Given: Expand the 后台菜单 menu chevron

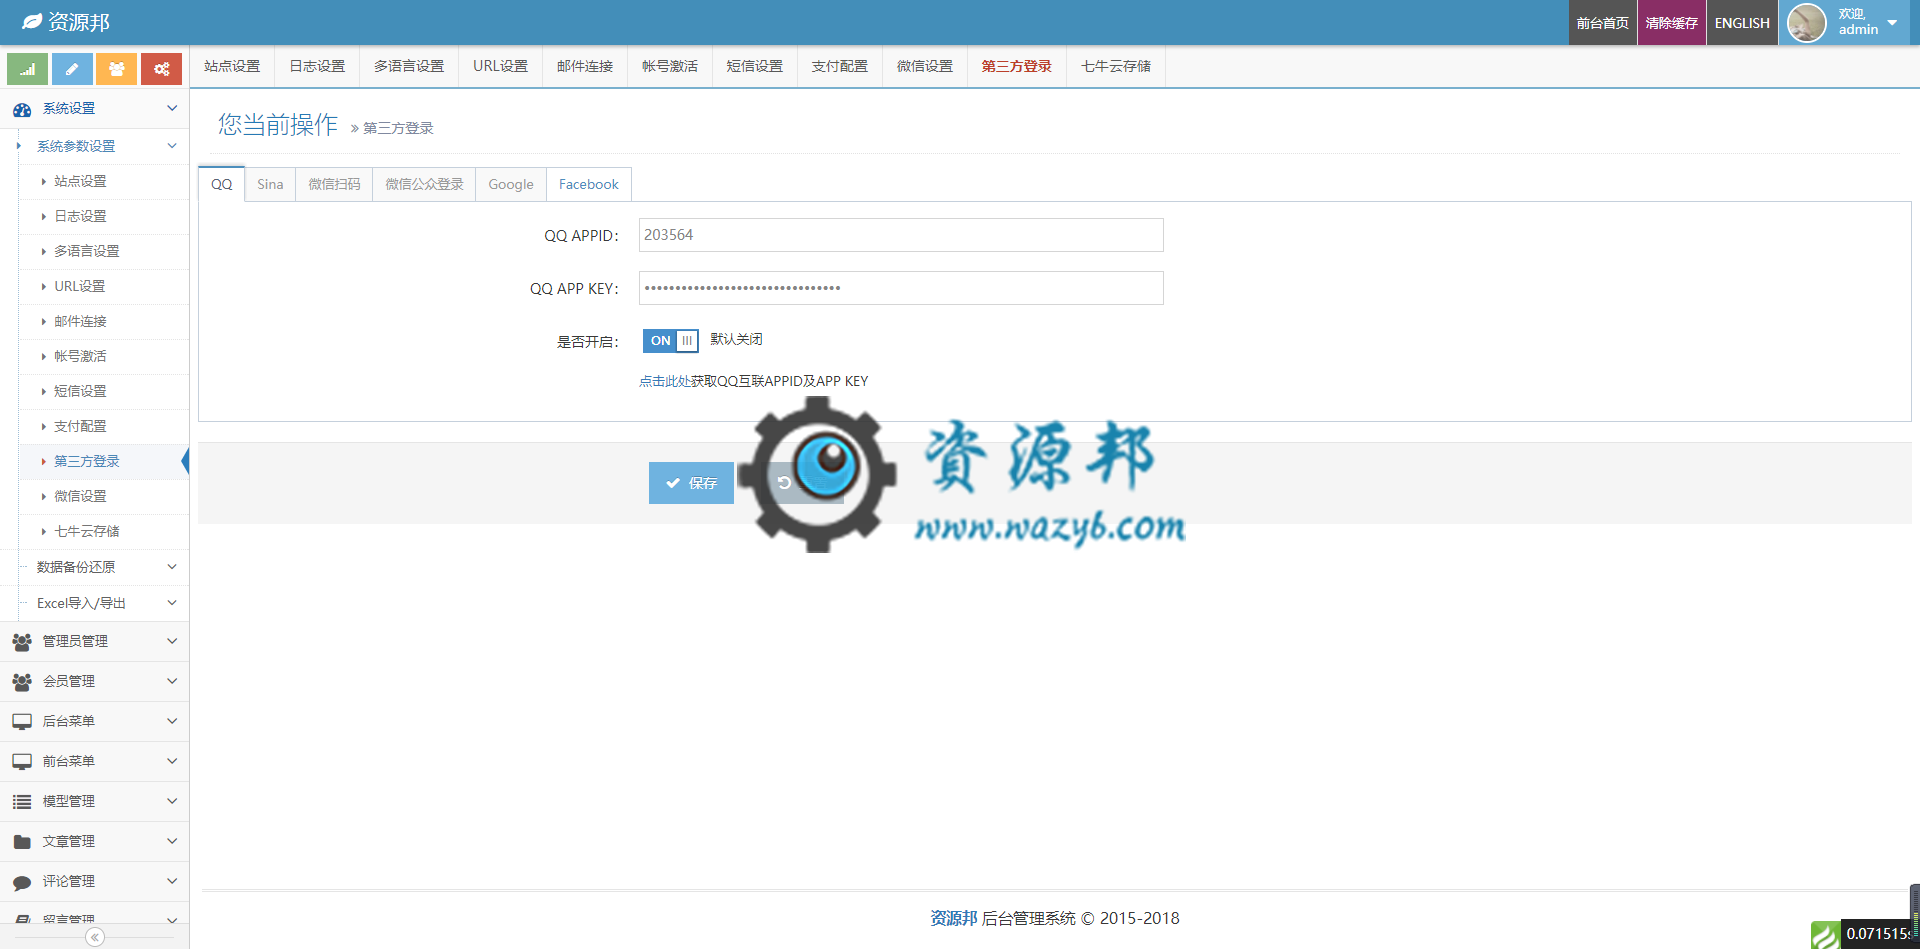Looking at the screenshot, I should [x=172, y=721].
